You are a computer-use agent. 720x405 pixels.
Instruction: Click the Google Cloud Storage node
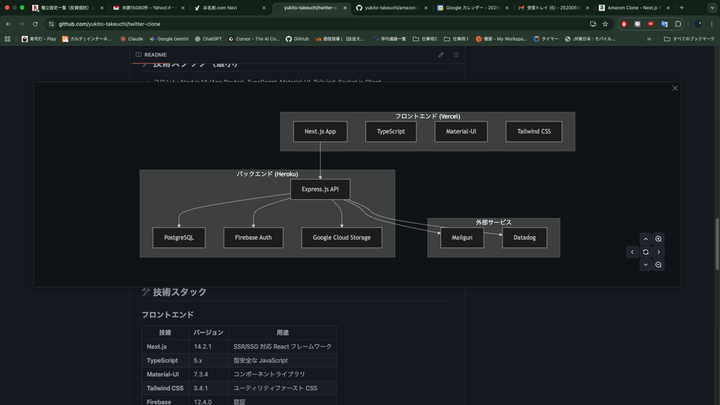tap(341, 238)
